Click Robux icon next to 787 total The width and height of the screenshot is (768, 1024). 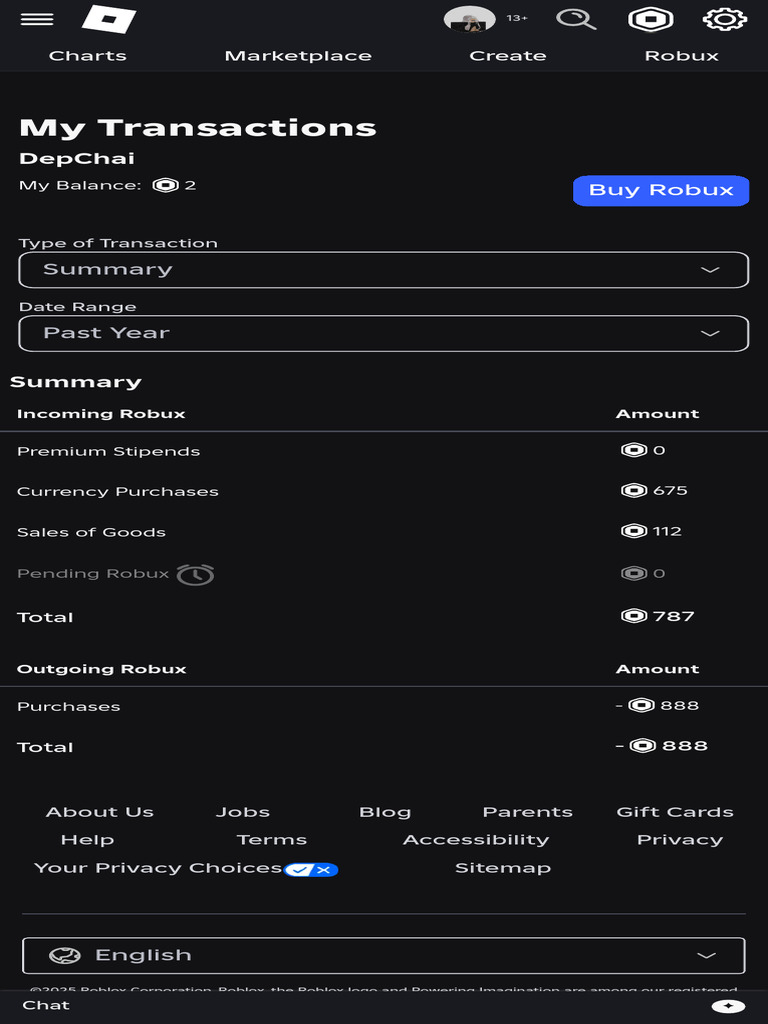633,616
